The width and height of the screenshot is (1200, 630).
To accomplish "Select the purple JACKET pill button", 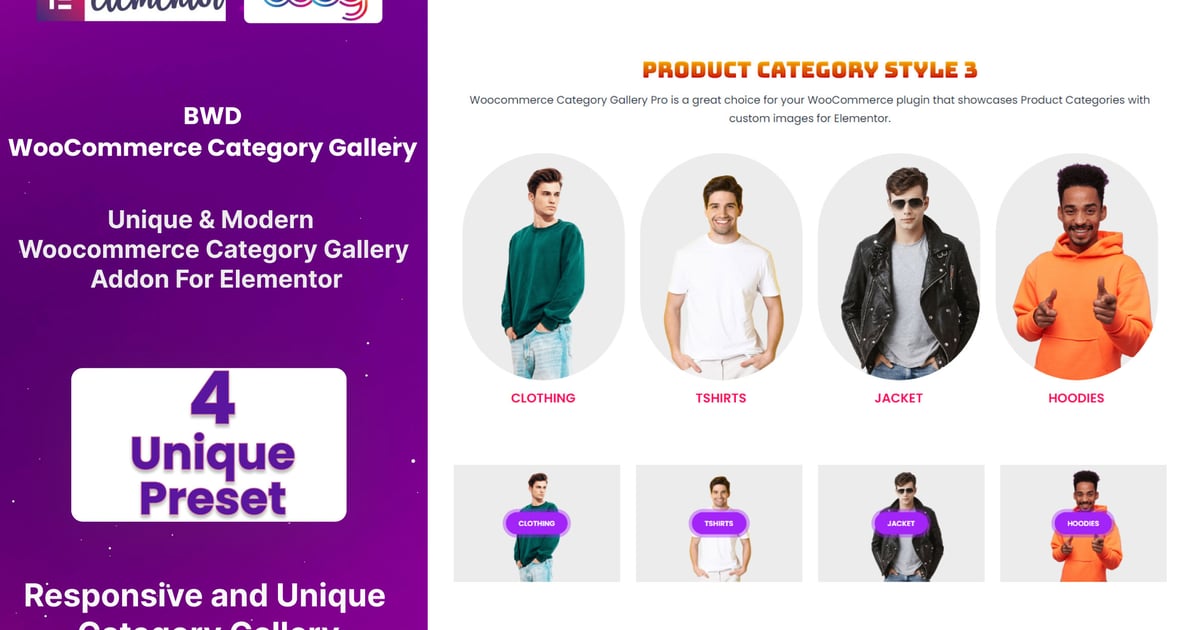I will coord(901,523).
